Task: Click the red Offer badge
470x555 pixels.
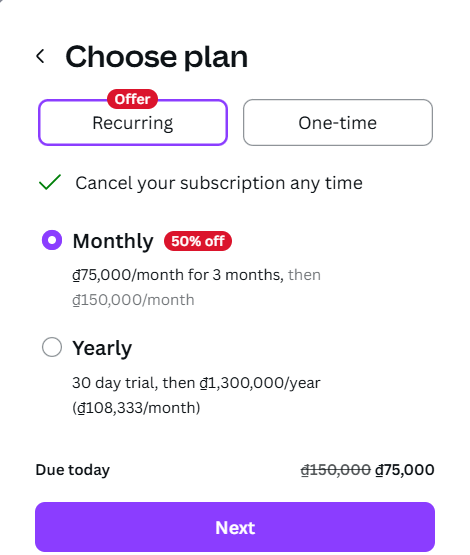Action: tap(132, 99)
